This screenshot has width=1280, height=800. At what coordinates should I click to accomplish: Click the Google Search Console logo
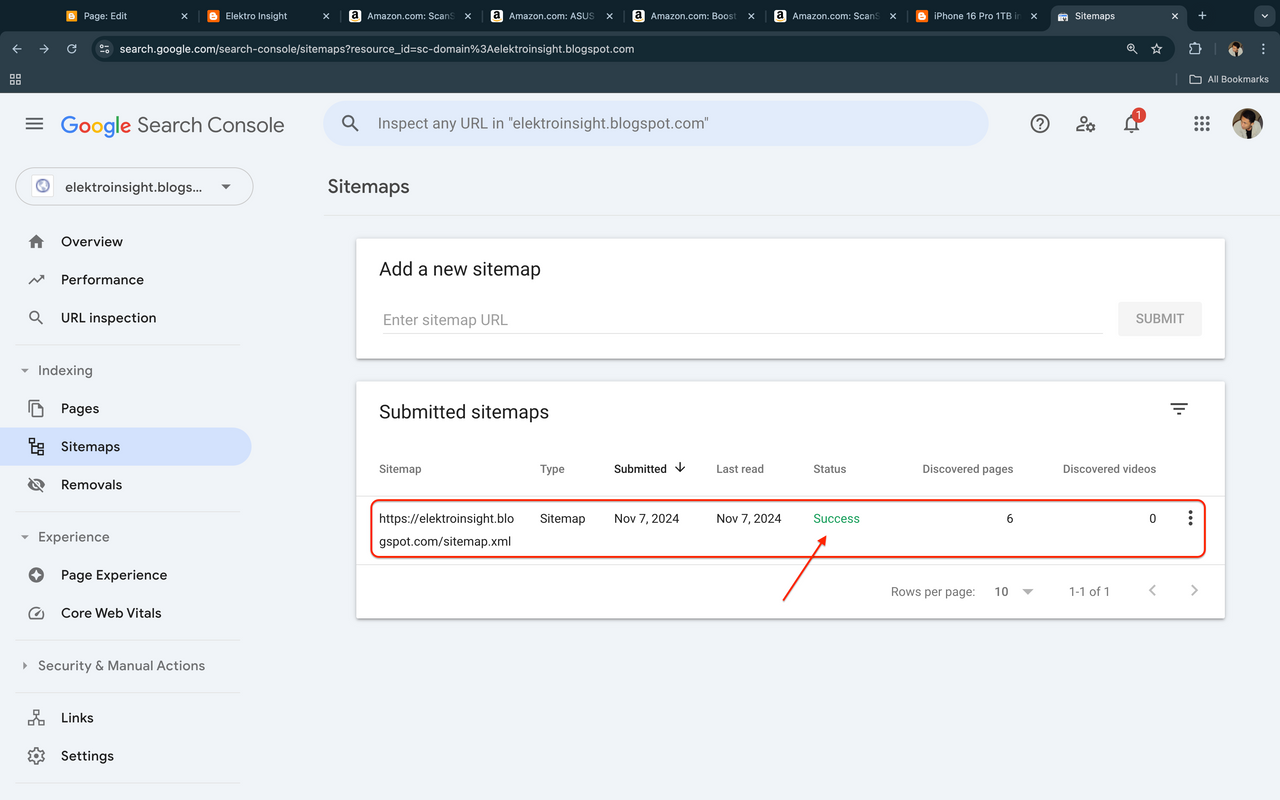coord(172,125)
